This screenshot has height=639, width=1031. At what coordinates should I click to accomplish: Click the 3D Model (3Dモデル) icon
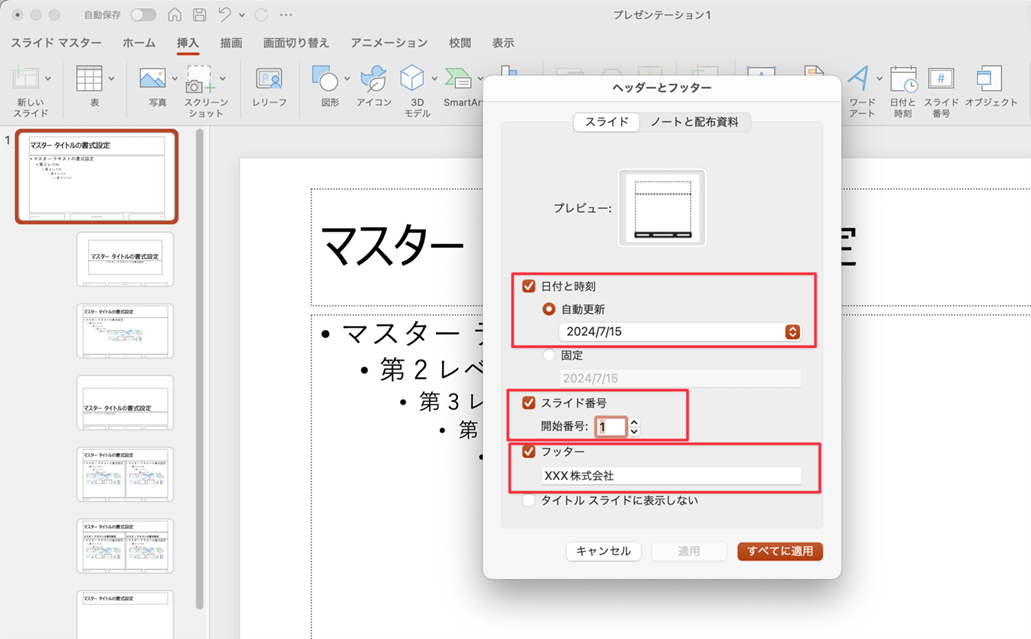coord(412,78)
